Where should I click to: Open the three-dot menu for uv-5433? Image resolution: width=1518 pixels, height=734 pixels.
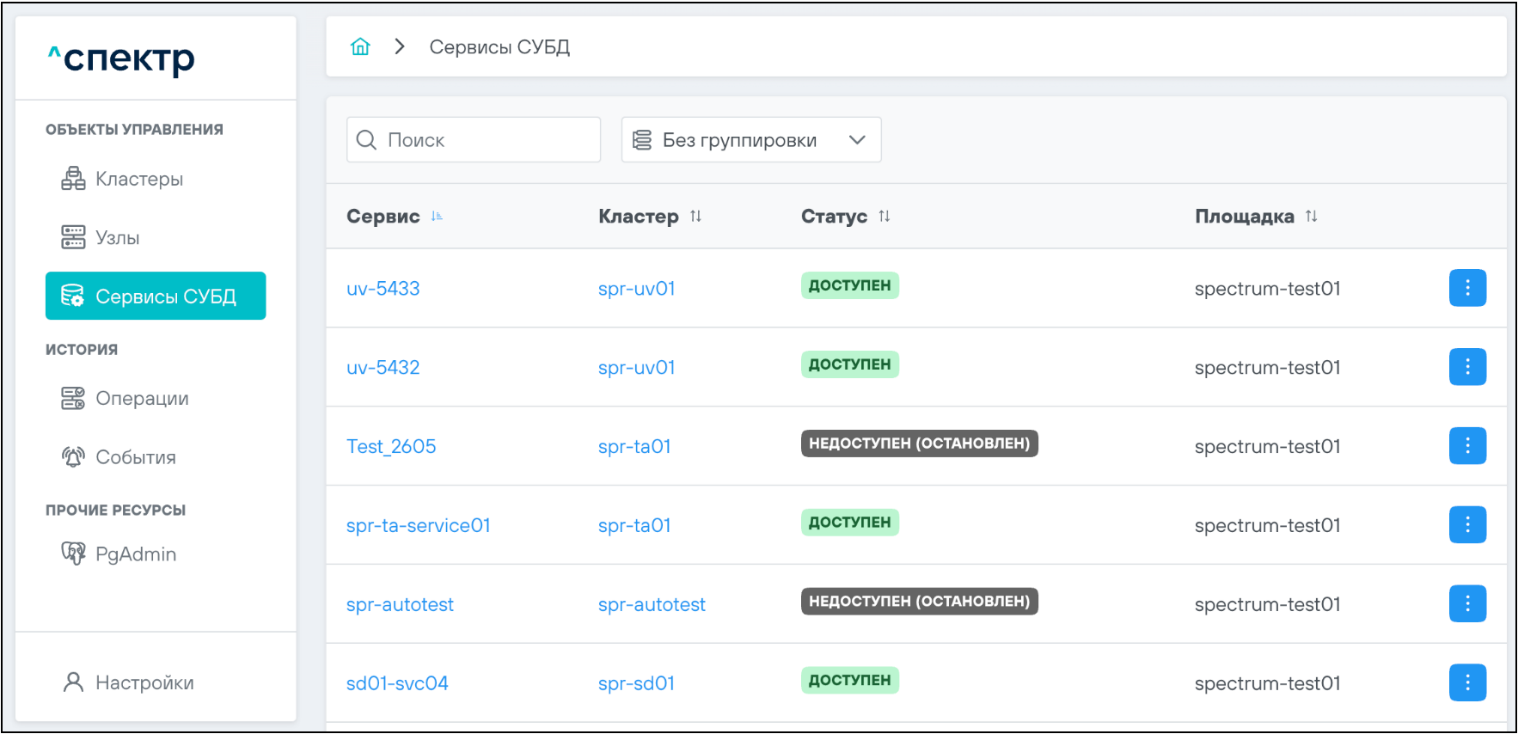point(1467,288)
